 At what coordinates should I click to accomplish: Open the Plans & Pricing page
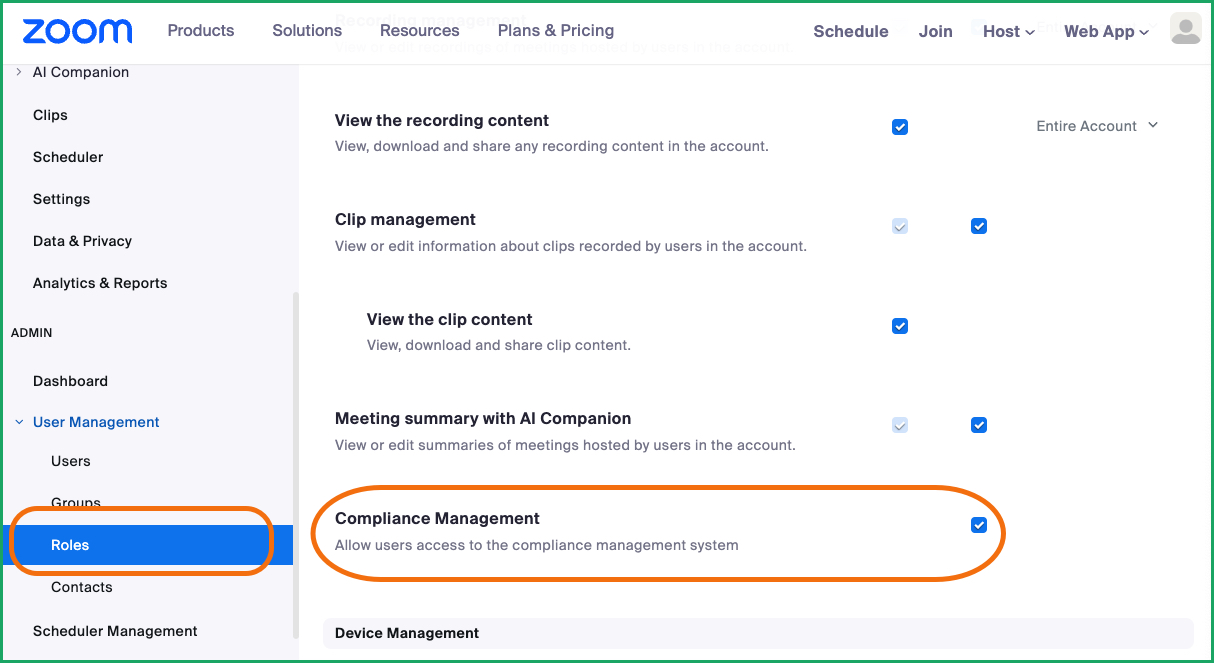[x=556, y=30]
